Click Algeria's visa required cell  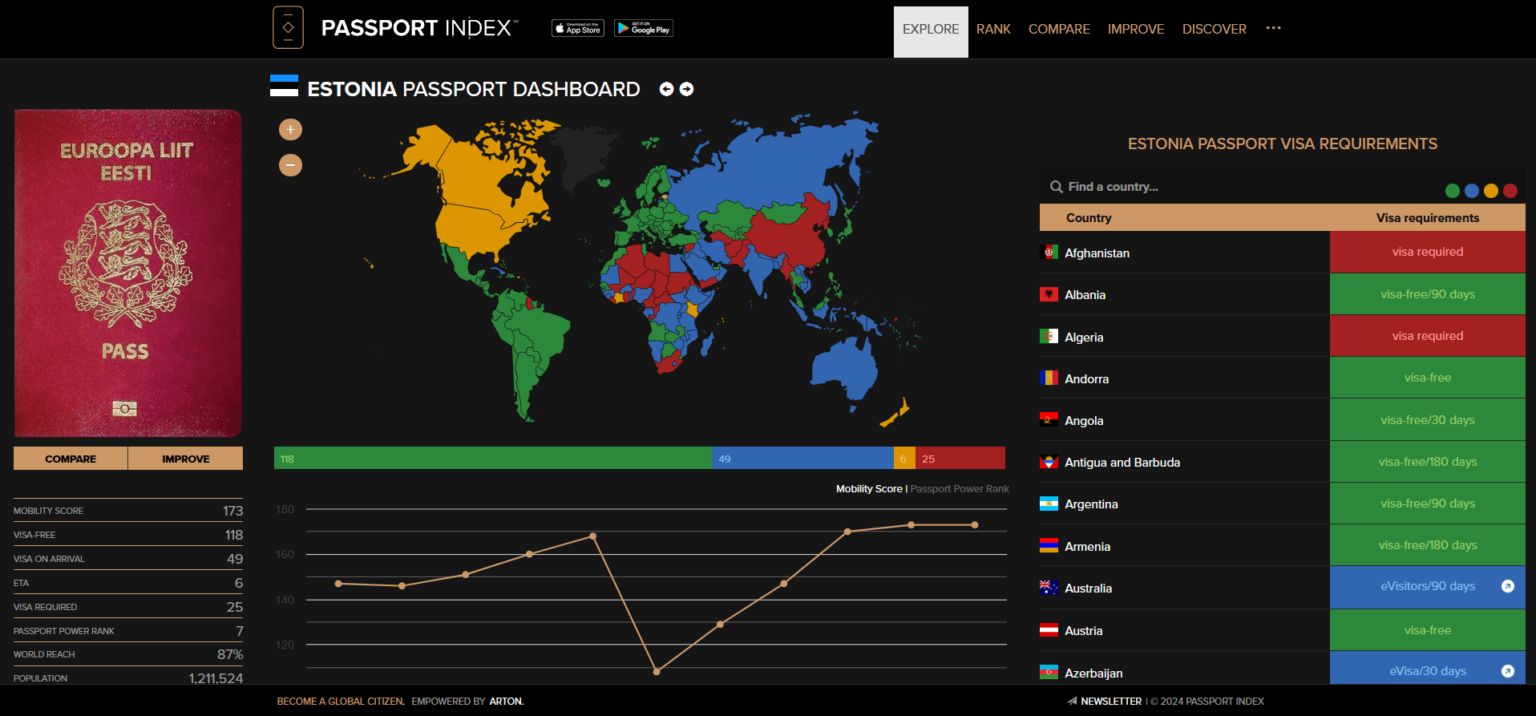pyautogui.click(x=1428, y=336)
